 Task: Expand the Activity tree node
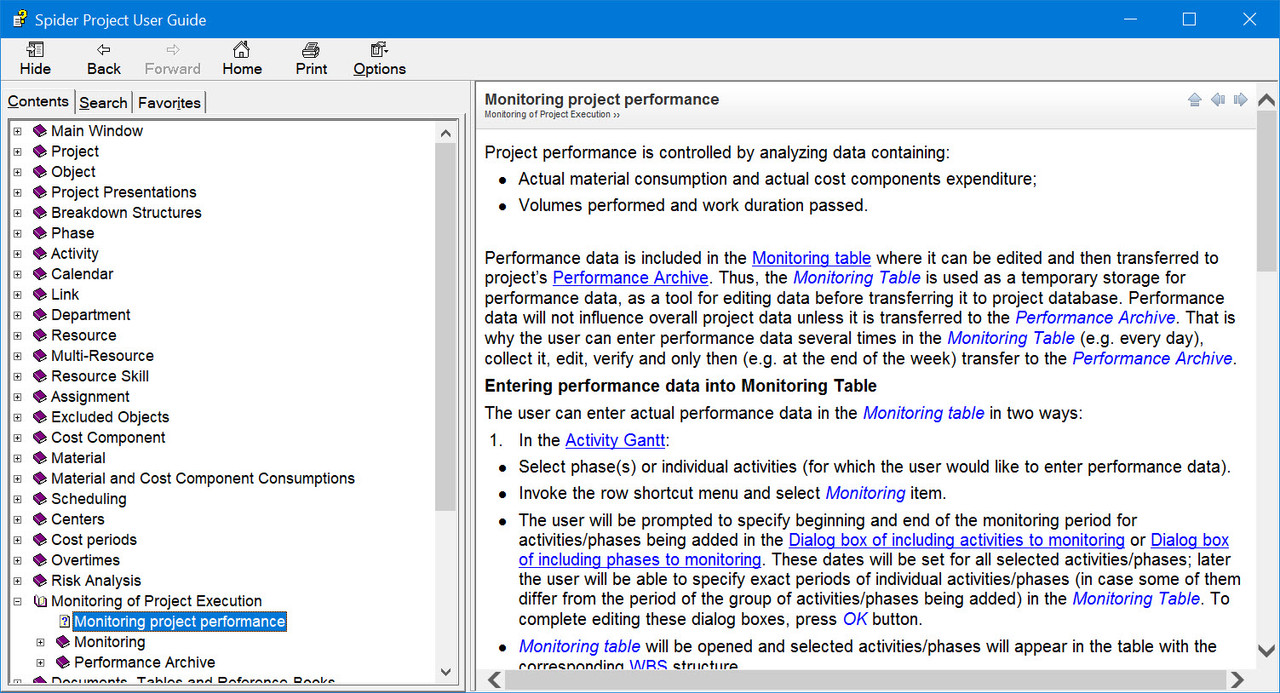17,254
